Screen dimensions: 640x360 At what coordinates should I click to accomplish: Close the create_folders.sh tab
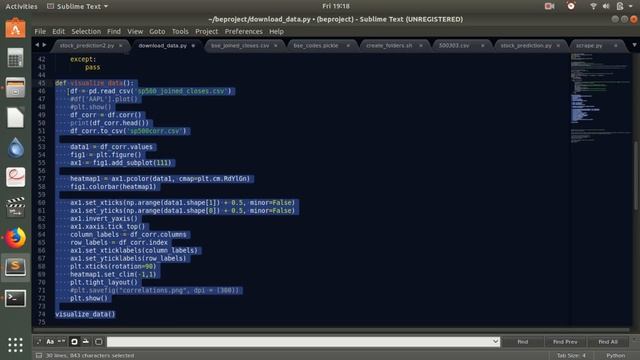point(421,46)
